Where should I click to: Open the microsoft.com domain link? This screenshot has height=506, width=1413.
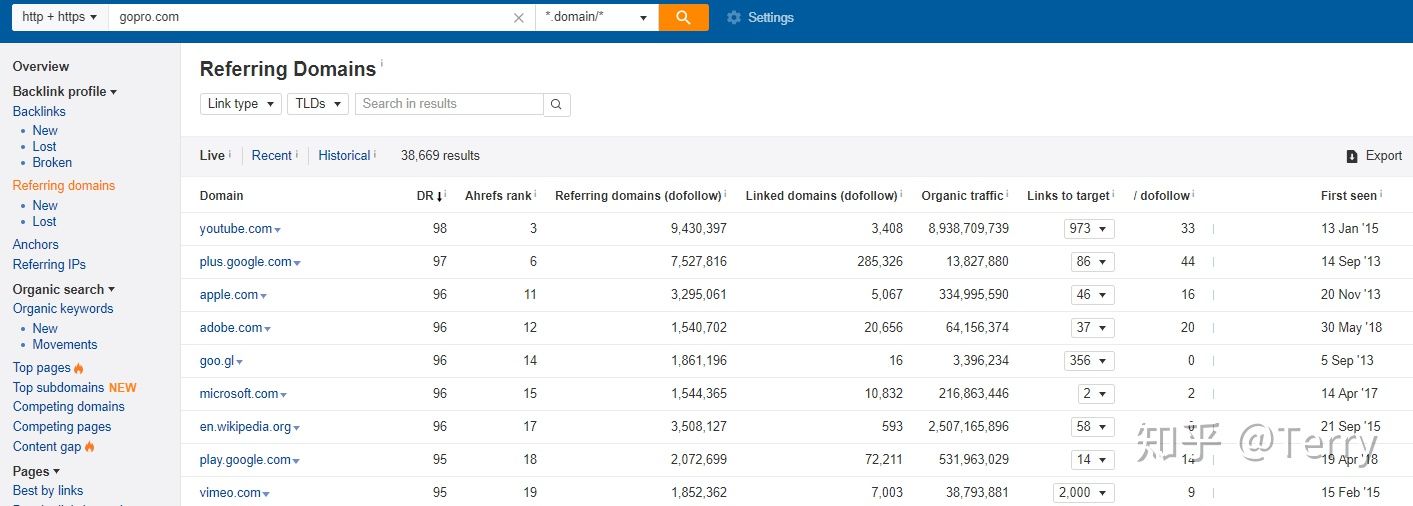(x=239, y=394)
